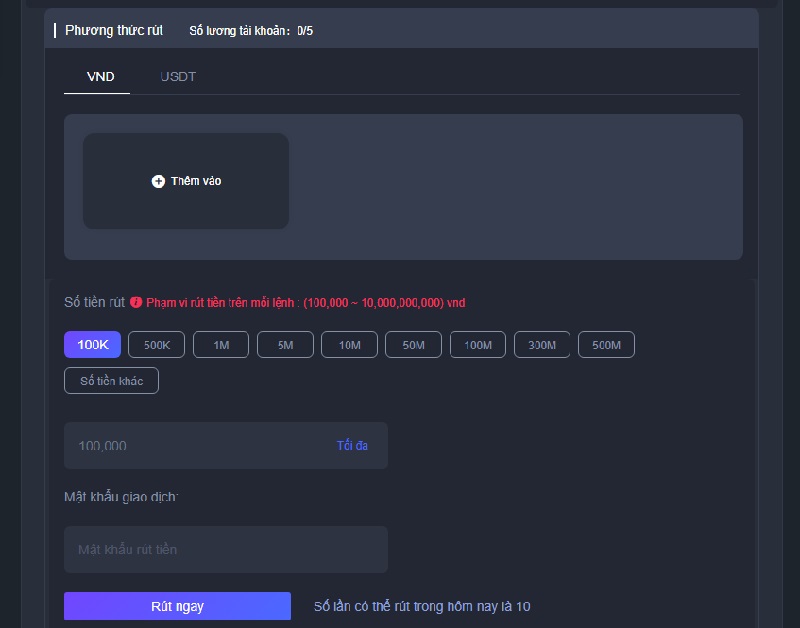Select the 300M amount option
Screen dimensions: 800x628
(542, 345)
